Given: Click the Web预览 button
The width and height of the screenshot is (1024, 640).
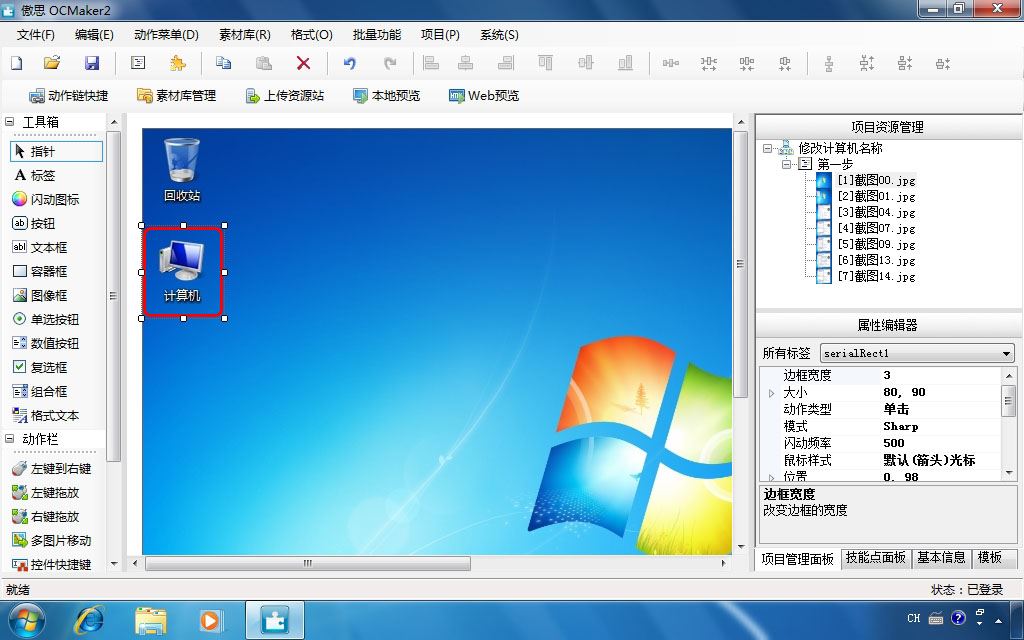Looking at the screenshot, I should pos(484,95).
